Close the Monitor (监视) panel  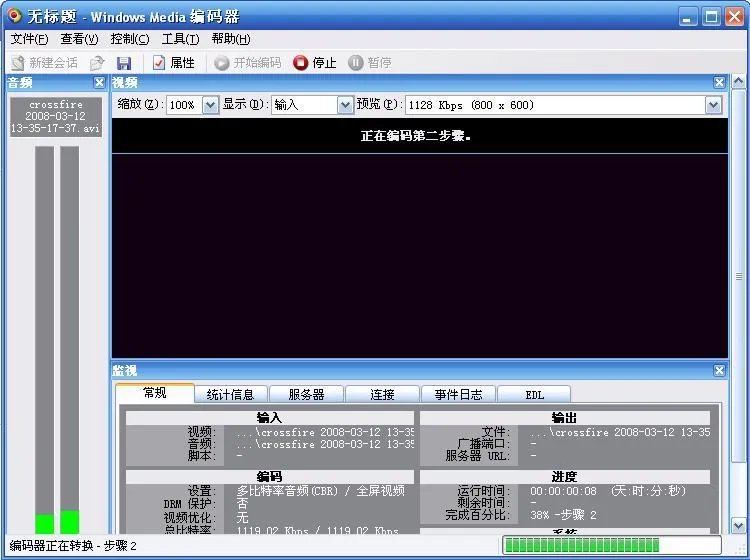click(x=719, y=370)
